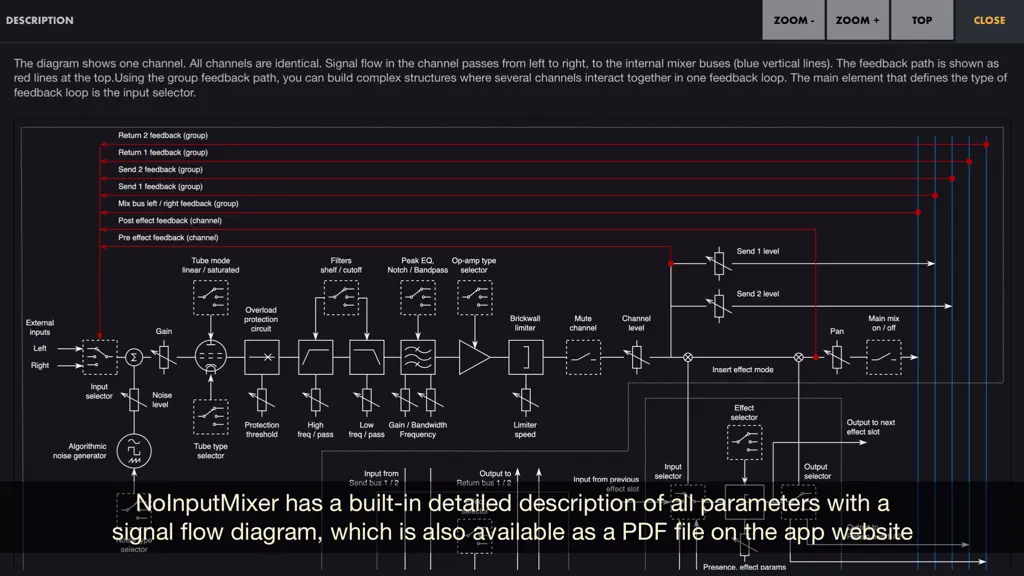This screenshot has height=576, width=1024.
Task: Click the Main mix on/off switch
Action: point(884,357)
